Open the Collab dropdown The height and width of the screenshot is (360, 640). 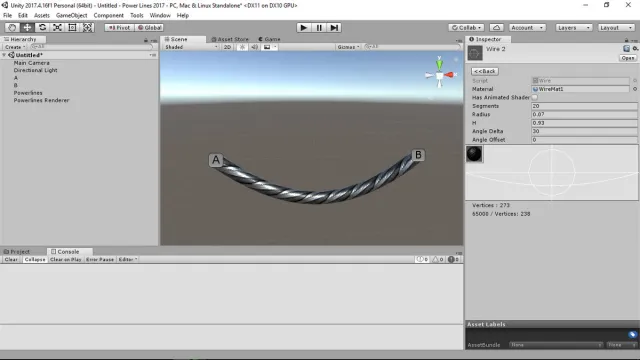466,28
